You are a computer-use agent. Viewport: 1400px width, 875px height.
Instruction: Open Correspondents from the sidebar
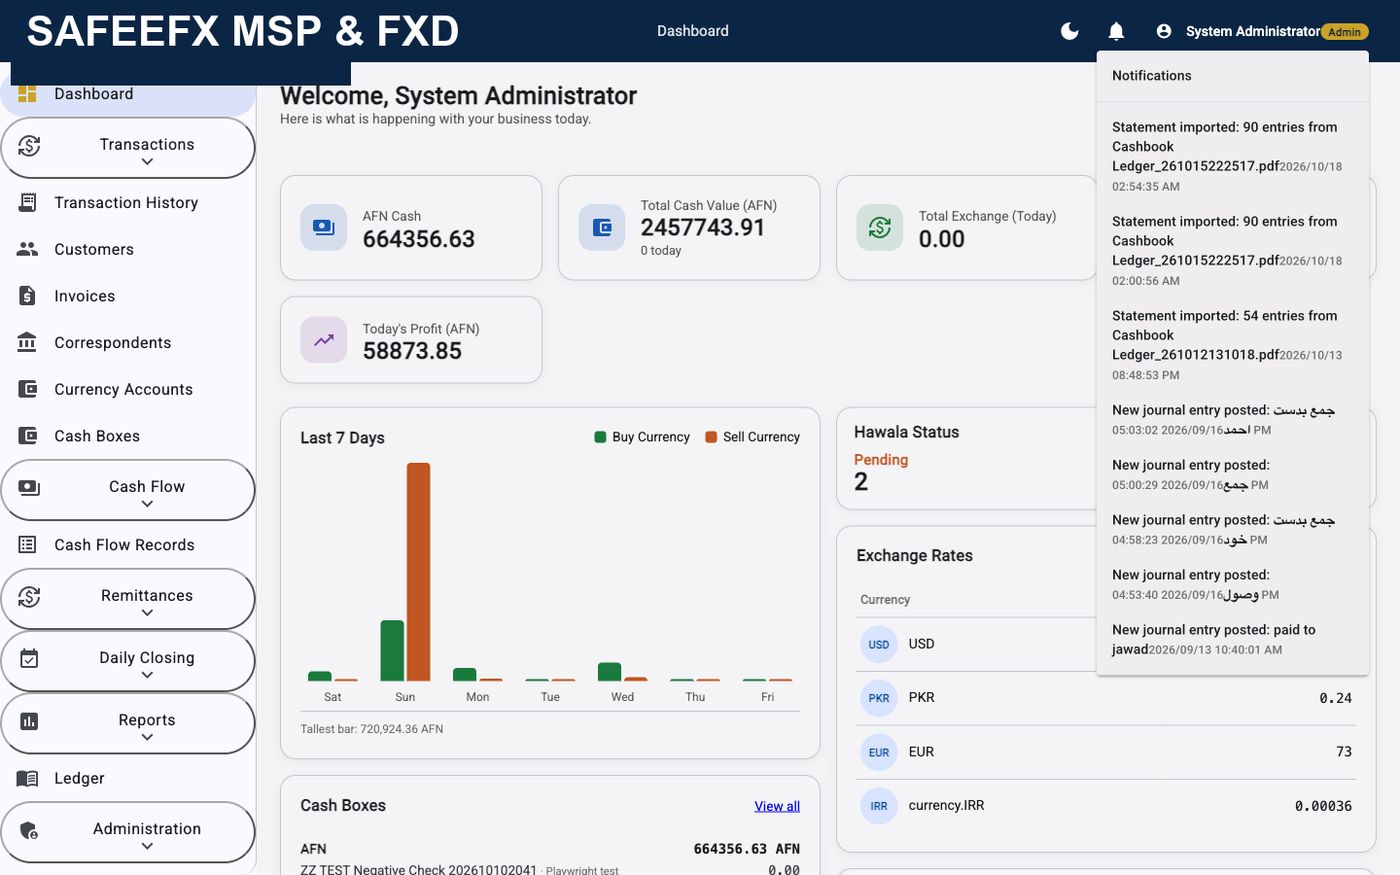pyautogui.click(x=128, y=342)
